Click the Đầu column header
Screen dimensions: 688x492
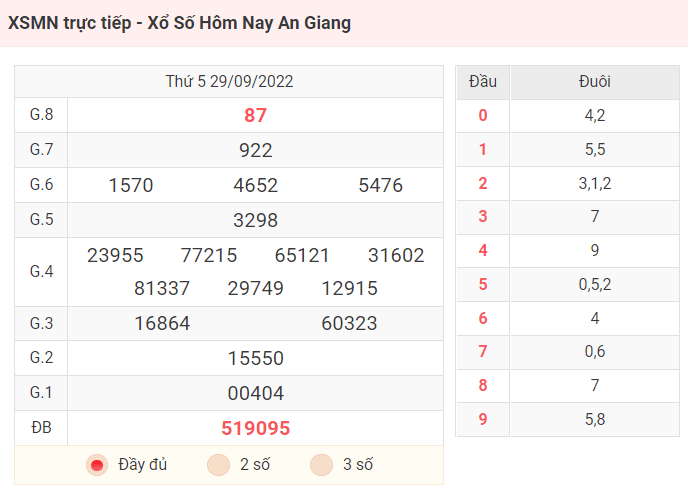point(483,82)
